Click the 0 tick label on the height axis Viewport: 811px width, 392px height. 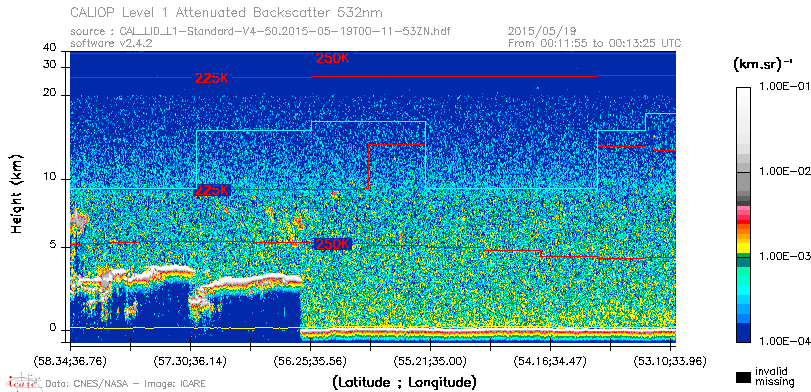[53, 328]
